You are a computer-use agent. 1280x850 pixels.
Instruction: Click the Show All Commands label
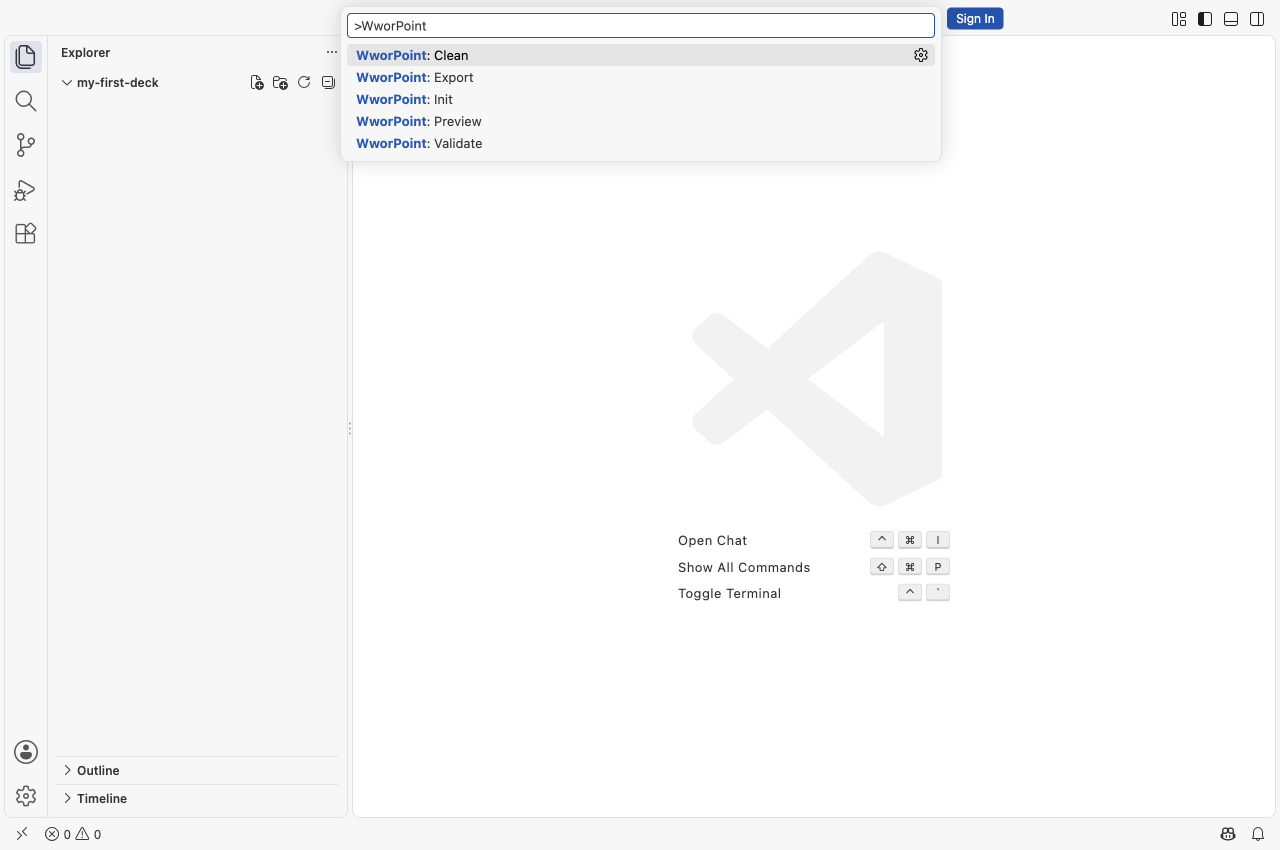(744, 567)
